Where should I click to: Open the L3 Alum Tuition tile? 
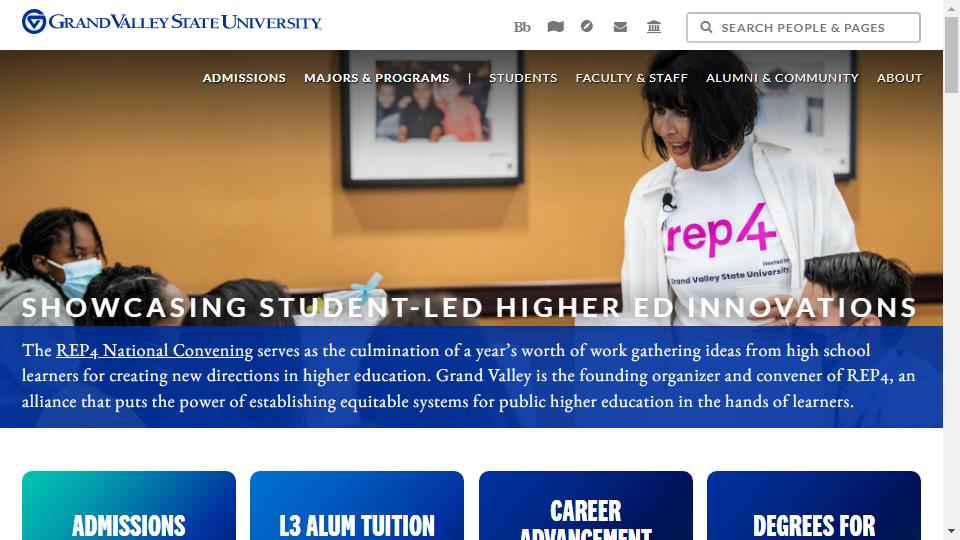357,506
